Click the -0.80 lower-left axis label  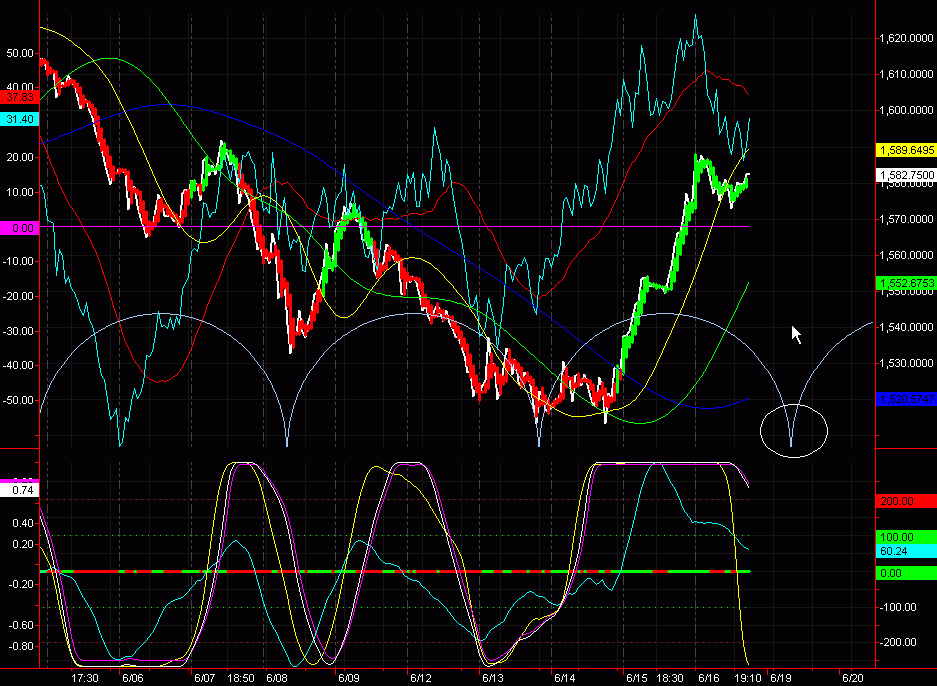pos(21,646)
